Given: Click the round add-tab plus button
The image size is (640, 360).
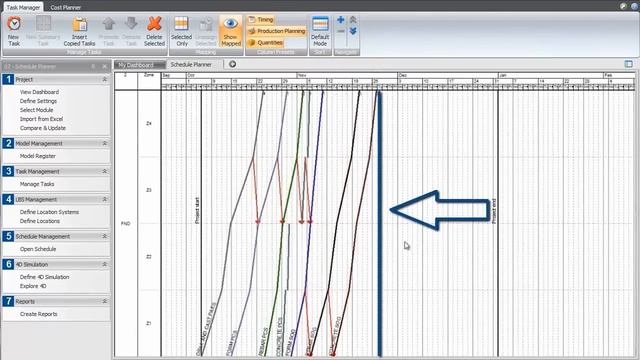Looking at the screenshot, I should coord(232,64).
